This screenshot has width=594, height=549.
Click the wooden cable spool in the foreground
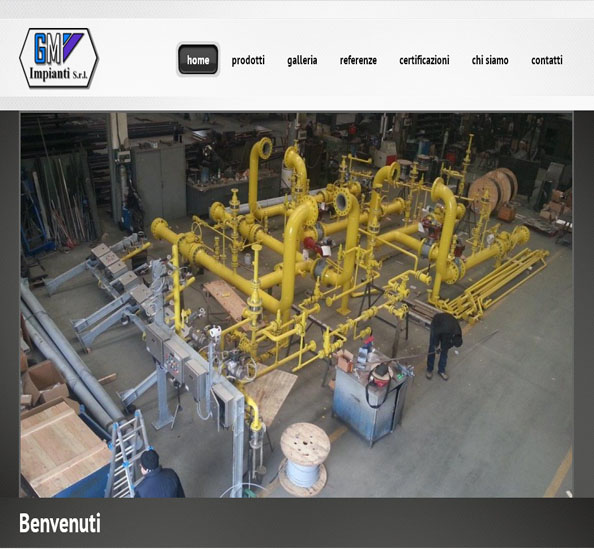pos(305,458)
